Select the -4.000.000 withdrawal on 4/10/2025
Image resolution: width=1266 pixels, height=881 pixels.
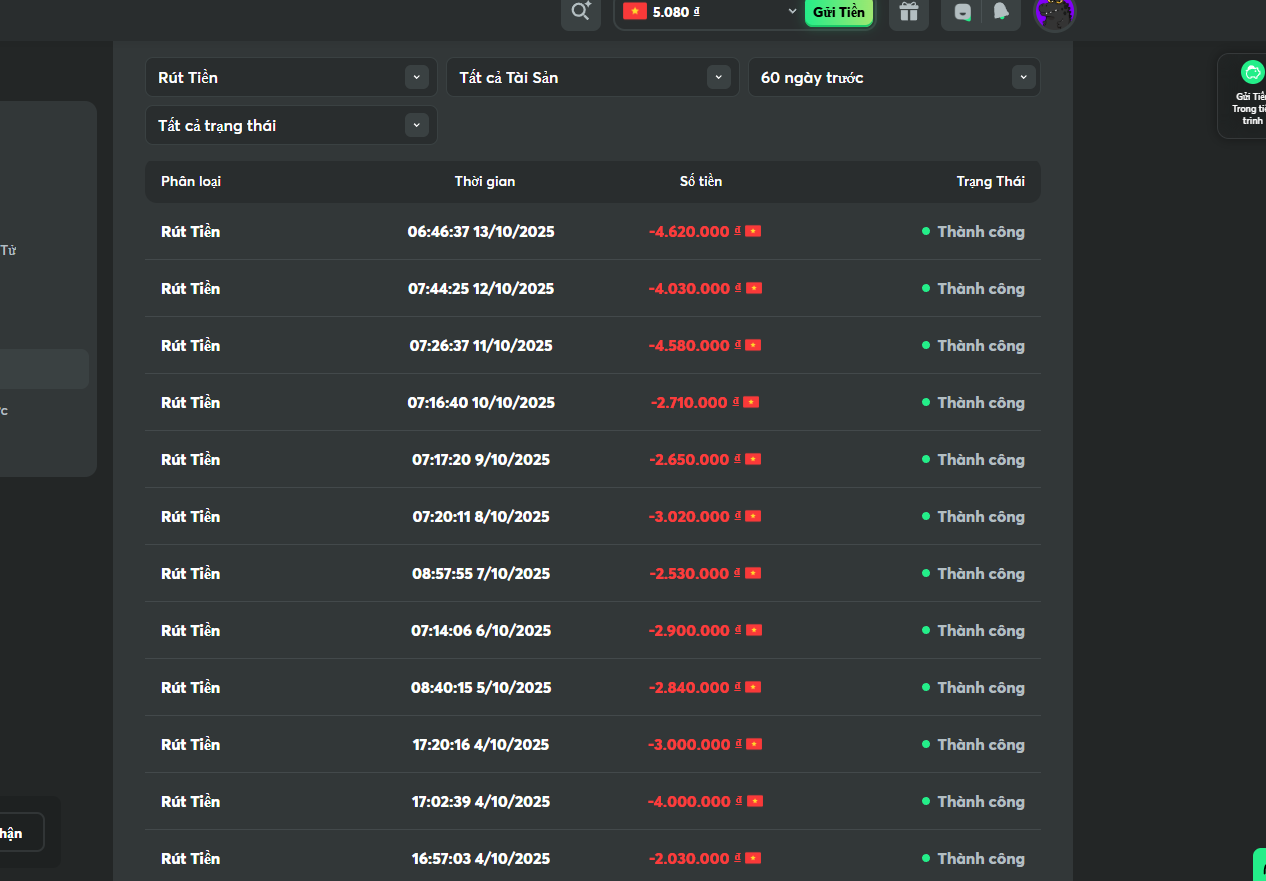[689, 801]
